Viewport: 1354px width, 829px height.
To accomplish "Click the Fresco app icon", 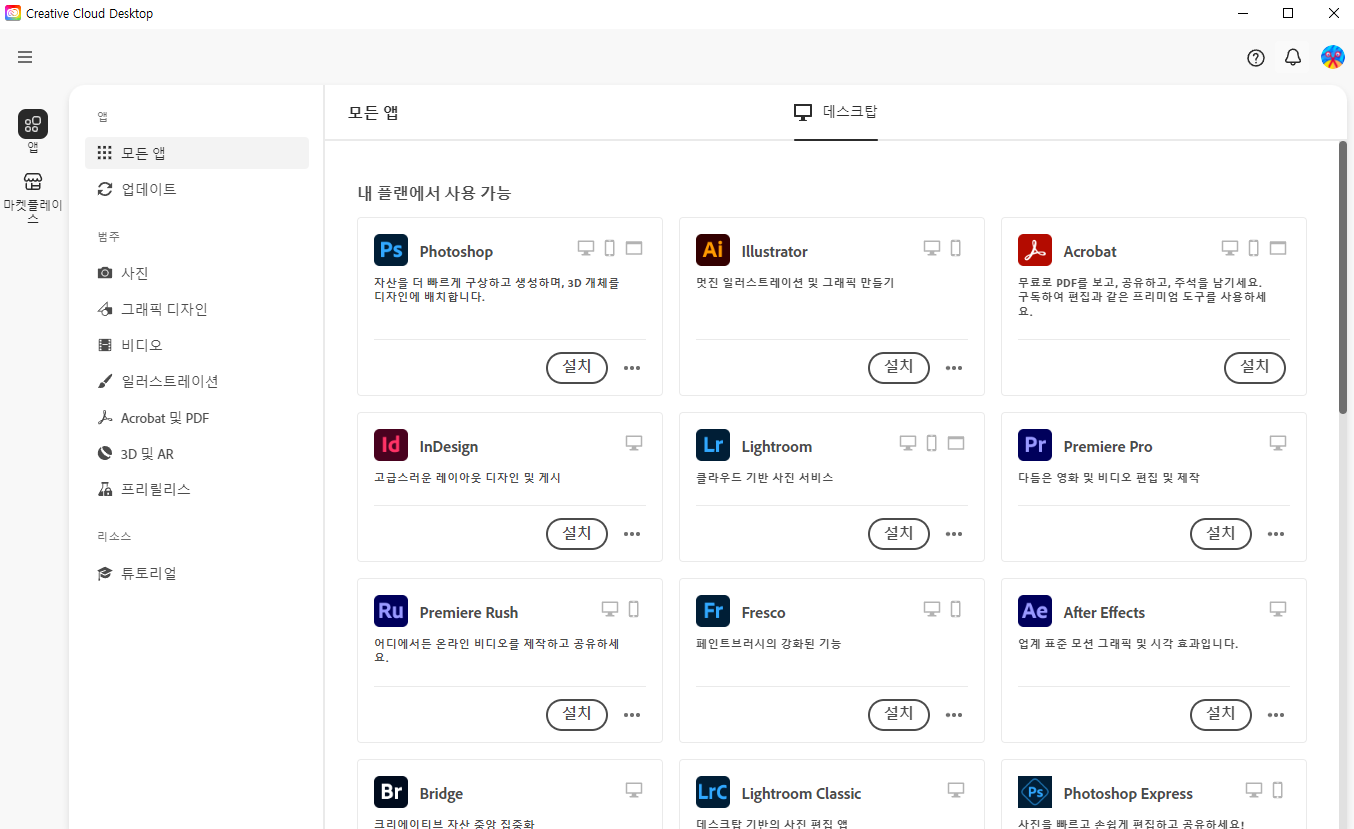I will (712, 611).
